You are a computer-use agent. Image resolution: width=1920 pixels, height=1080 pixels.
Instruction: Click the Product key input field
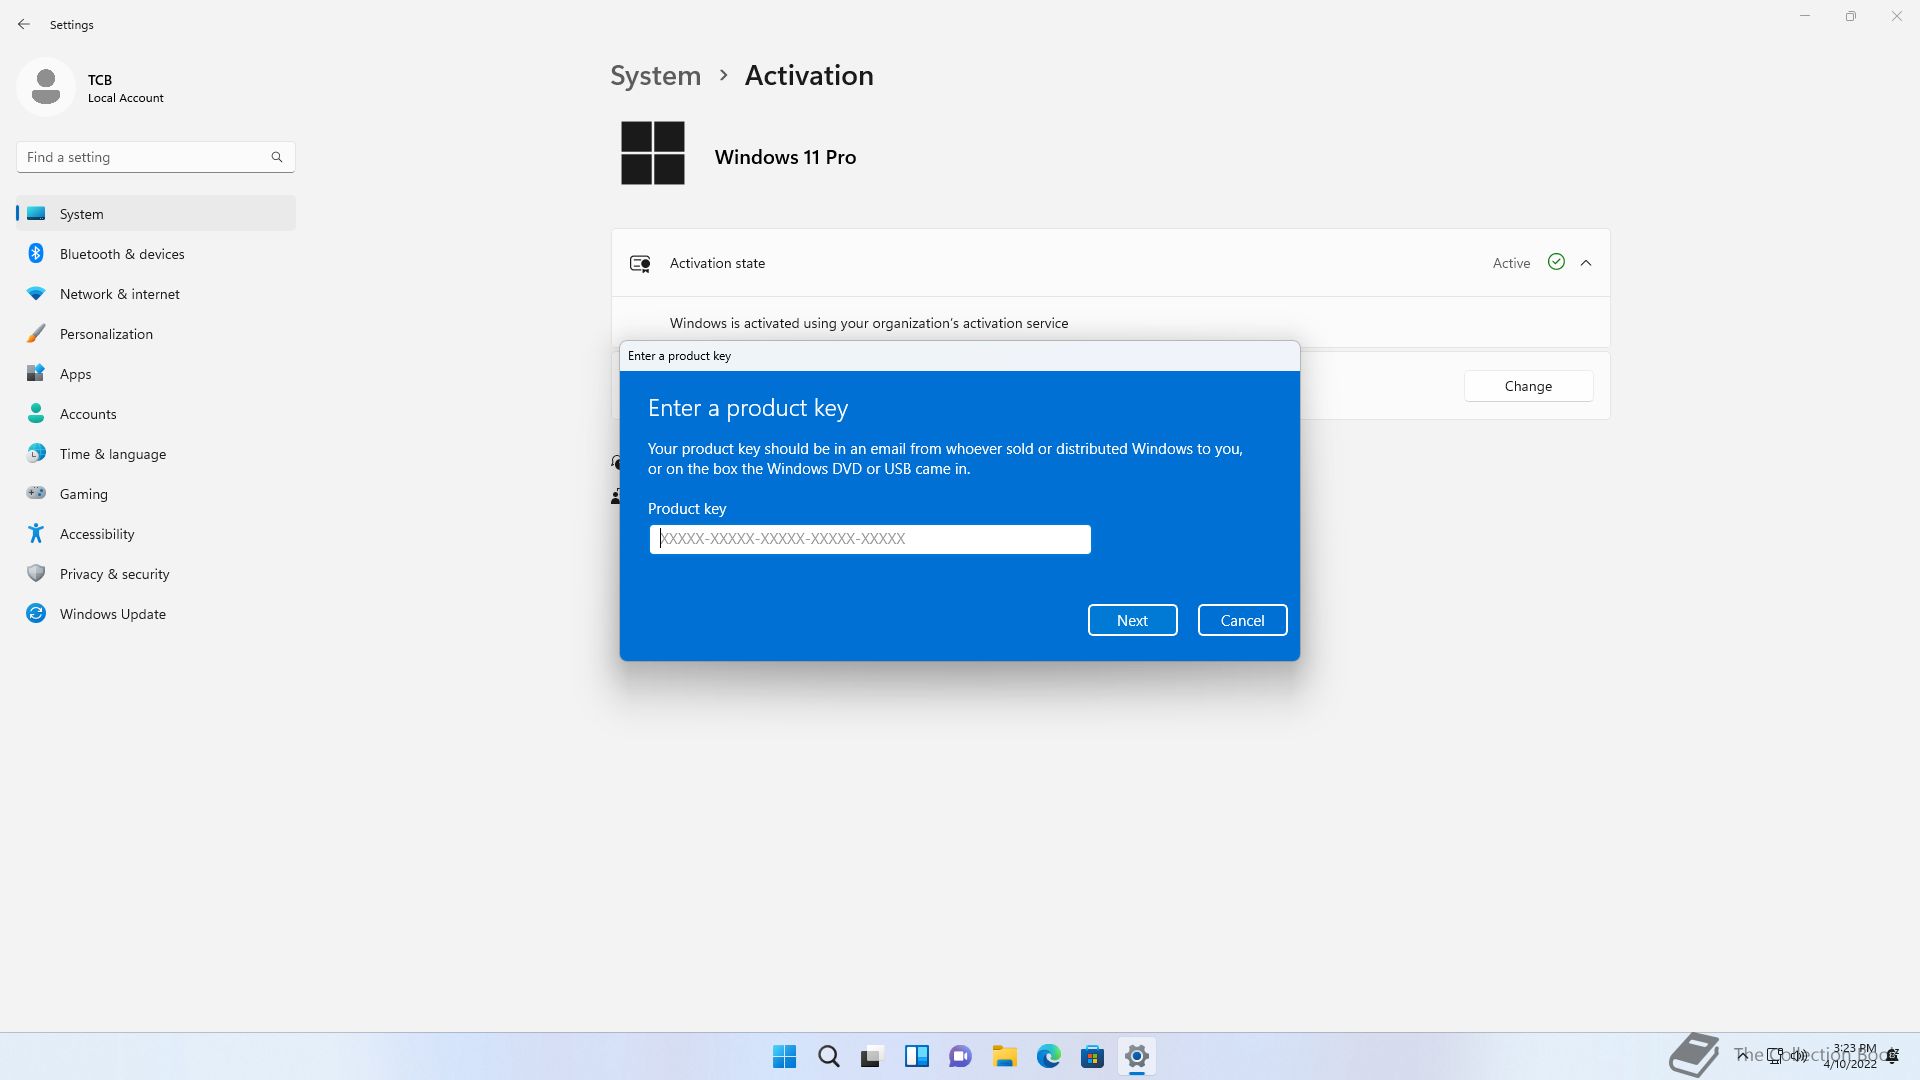[870, 539]
